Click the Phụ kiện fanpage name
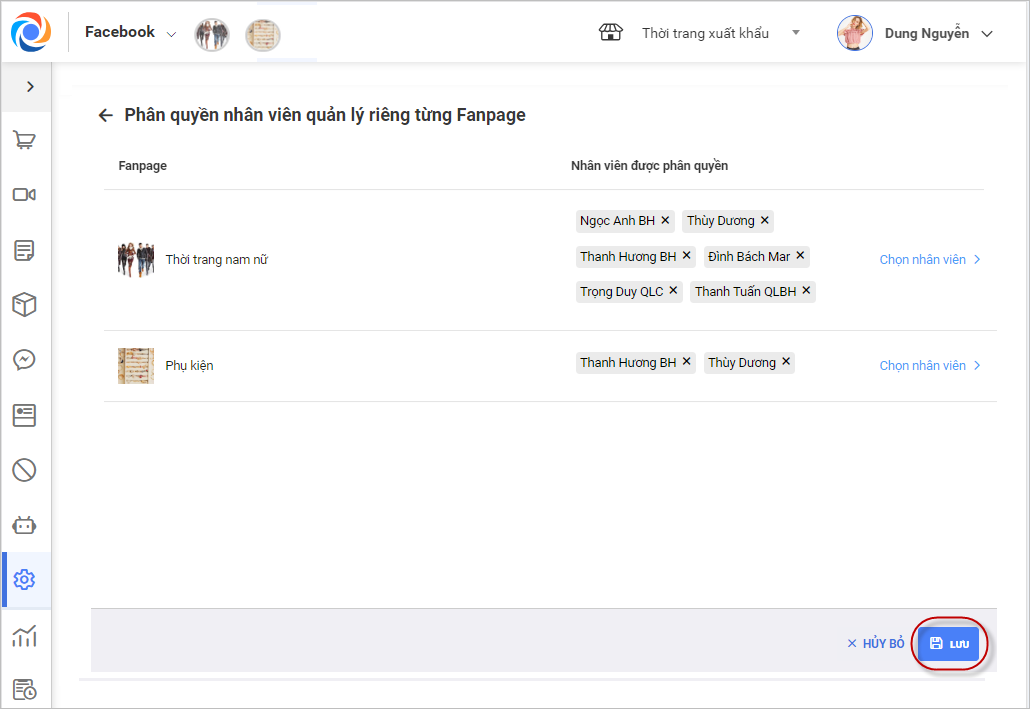The height and width of the screenshot is (709, 1030). (189, 365)
